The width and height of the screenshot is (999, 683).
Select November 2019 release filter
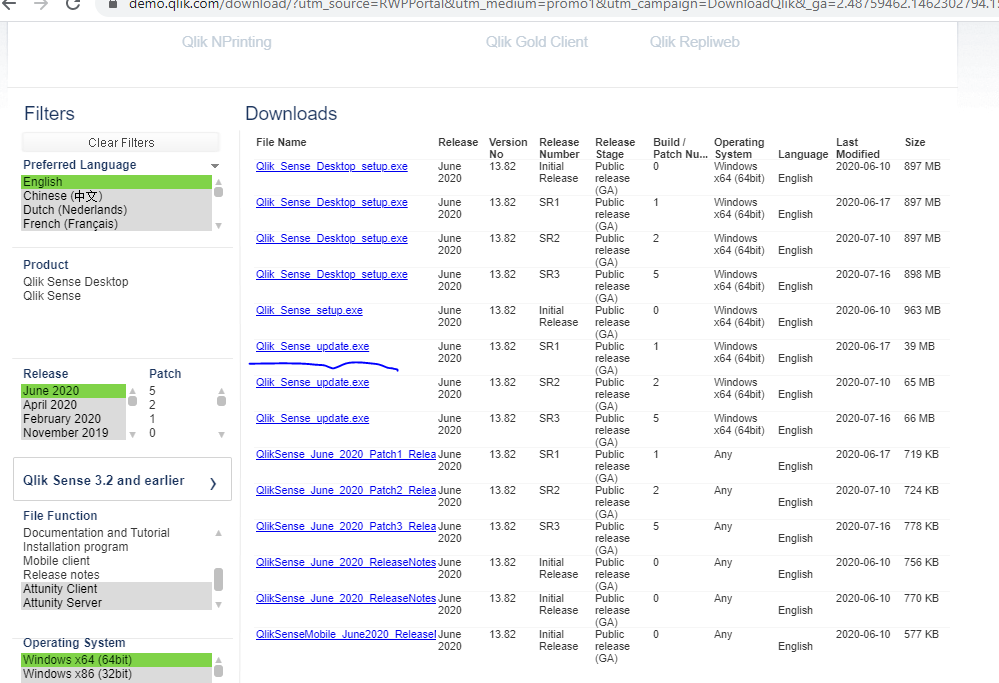(74, 433)
